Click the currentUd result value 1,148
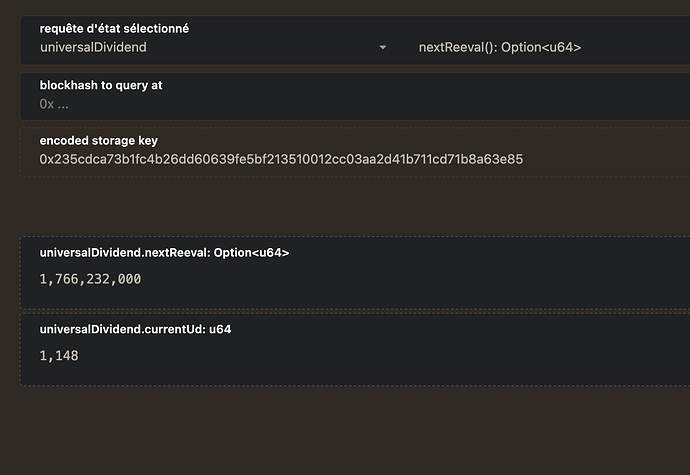Screen dimensions: 690x475 59,355
